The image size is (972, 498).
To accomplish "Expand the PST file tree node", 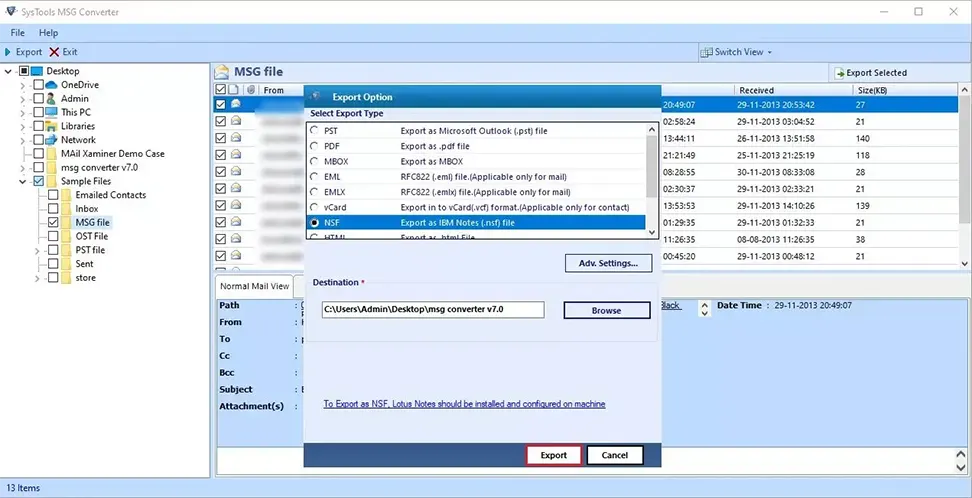I will (x=38, y=251).
